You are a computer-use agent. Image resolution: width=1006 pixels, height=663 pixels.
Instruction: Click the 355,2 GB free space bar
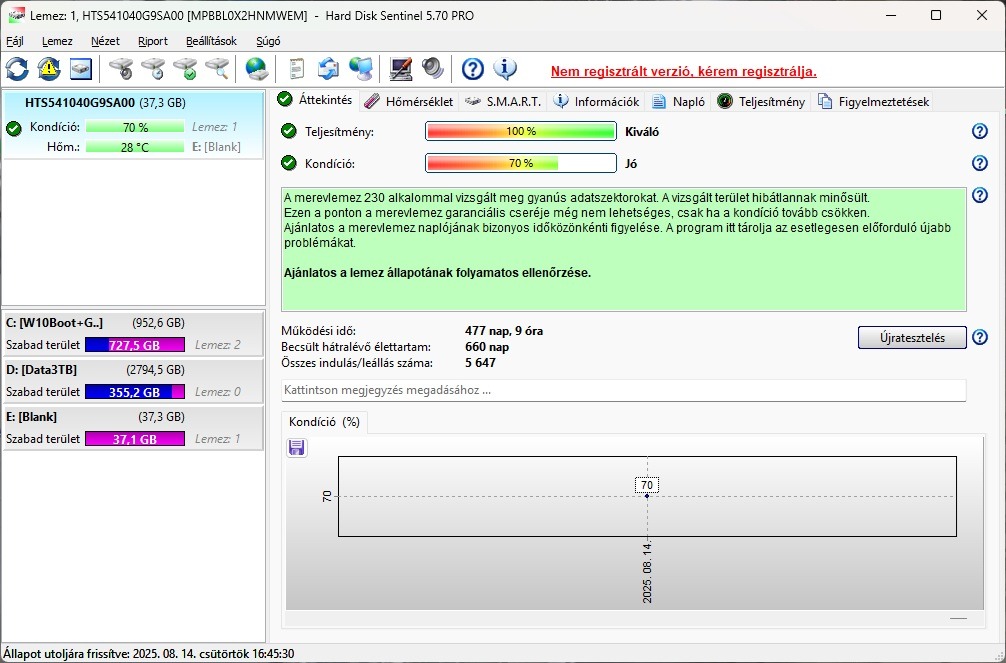pos(135,392)
